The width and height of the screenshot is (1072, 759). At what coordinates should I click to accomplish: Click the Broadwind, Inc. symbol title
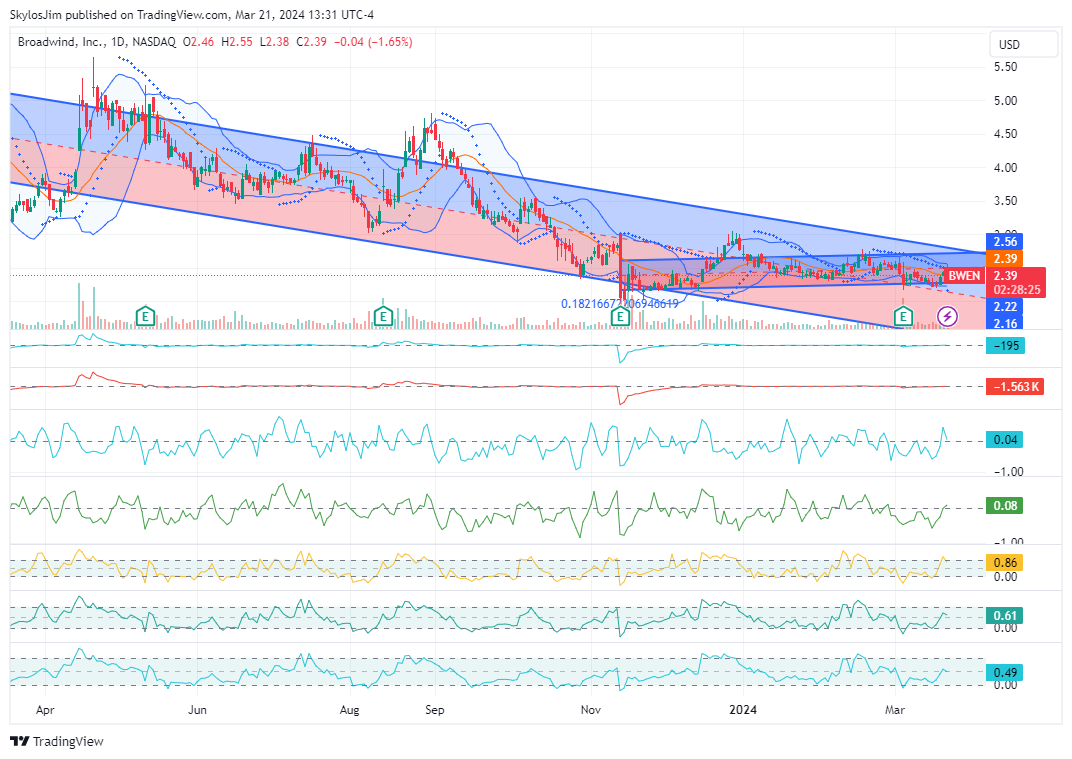(x=61, y=42)
